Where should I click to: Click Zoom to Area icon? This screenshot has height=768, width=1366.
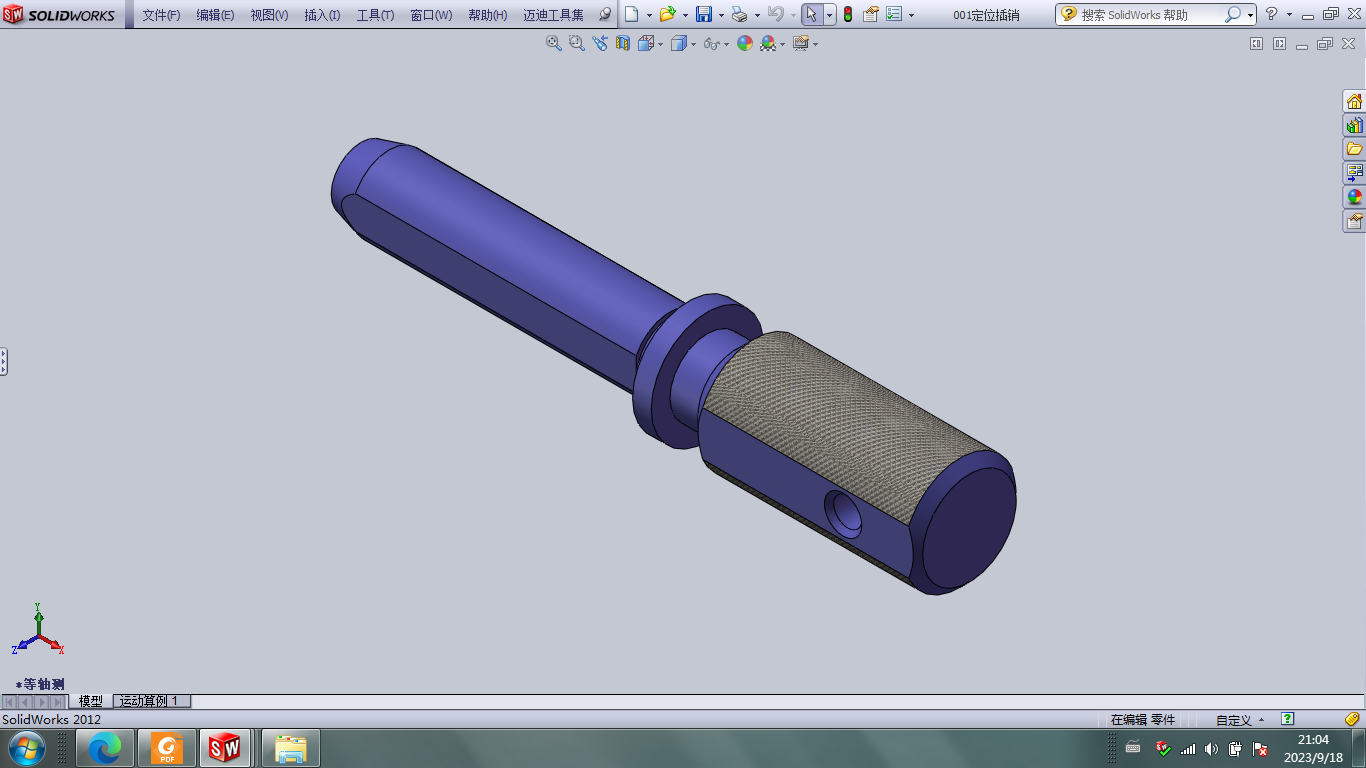click(x=576, y=43)
